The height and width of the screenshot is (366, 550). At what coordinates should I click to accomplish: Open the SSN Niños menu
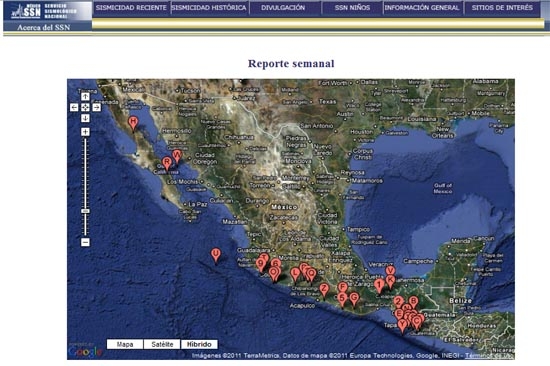352,8
